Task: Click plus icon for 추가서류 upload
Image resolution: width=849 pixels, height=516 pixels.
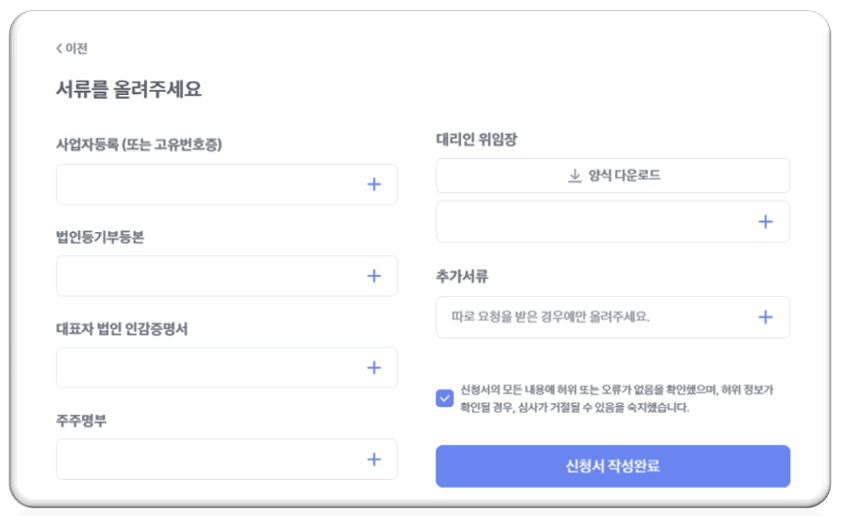Action: point(765,317)
